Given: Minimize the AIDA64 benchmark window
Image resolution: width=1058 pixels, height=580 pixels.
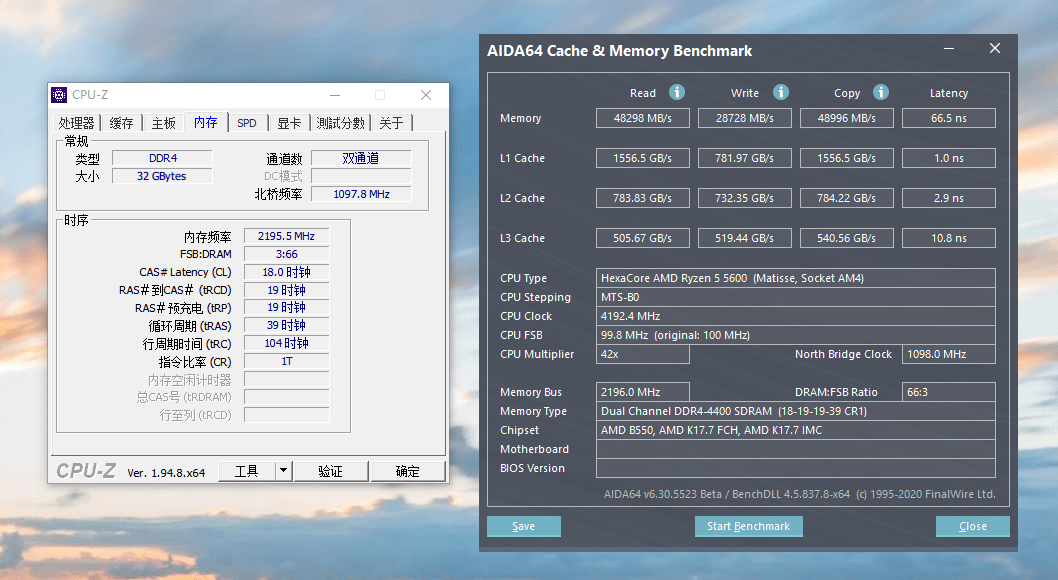Looking at the screenshot, I should tap(949, 49).
